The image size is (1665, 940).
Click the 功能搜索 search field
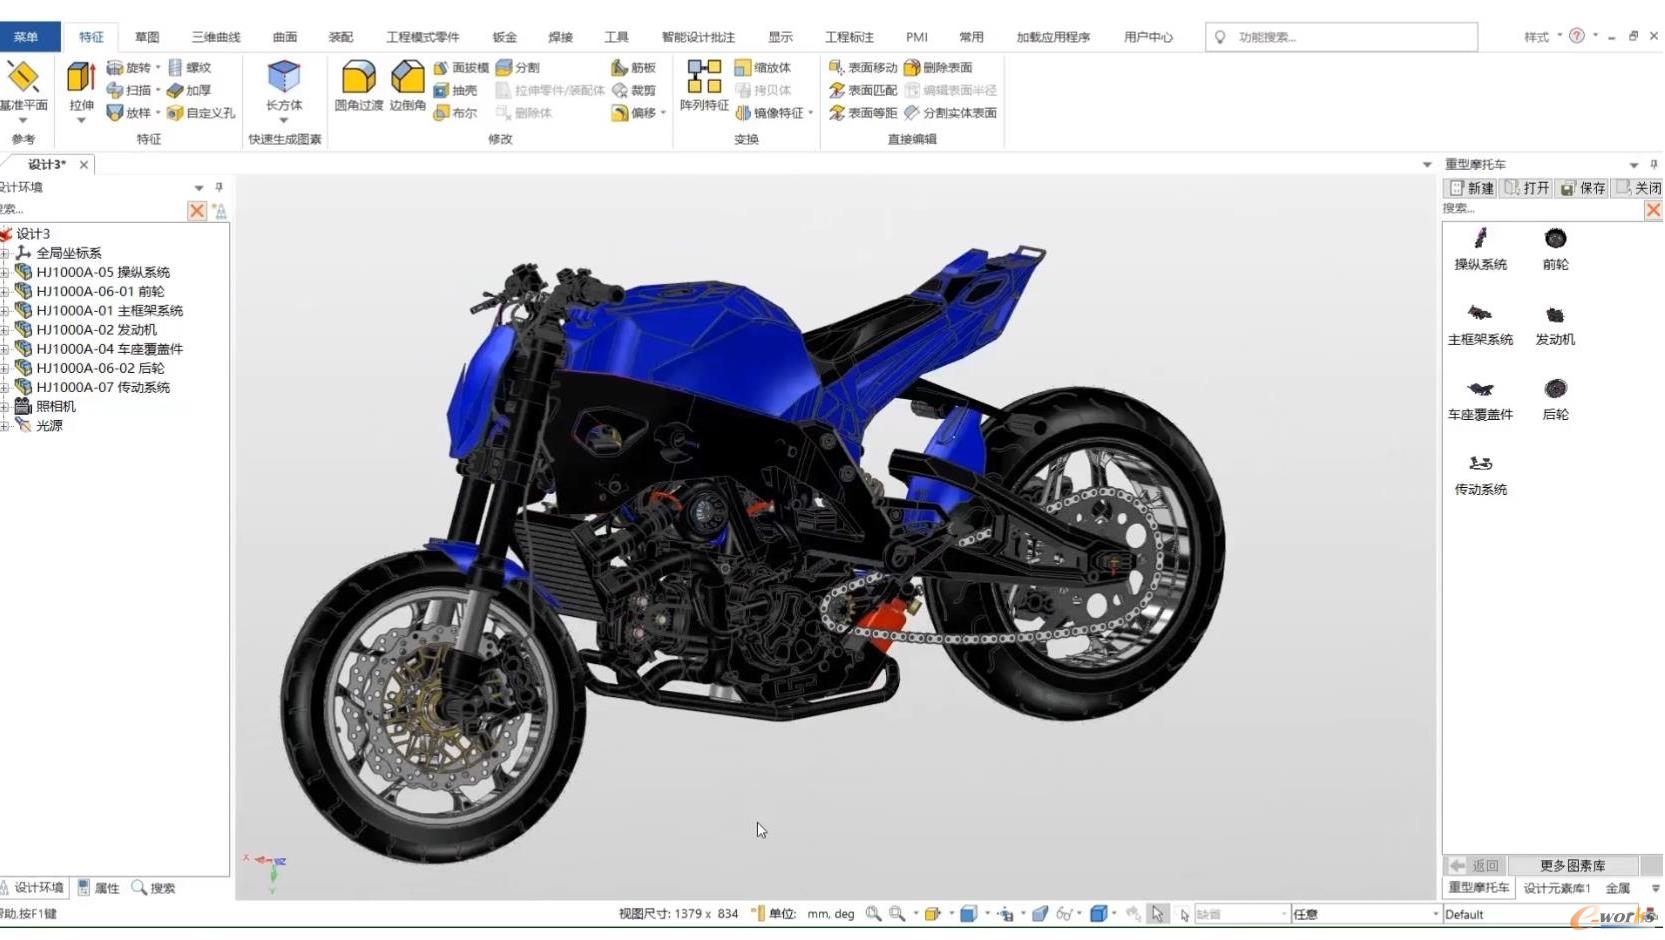click(x=1343, y=37)
